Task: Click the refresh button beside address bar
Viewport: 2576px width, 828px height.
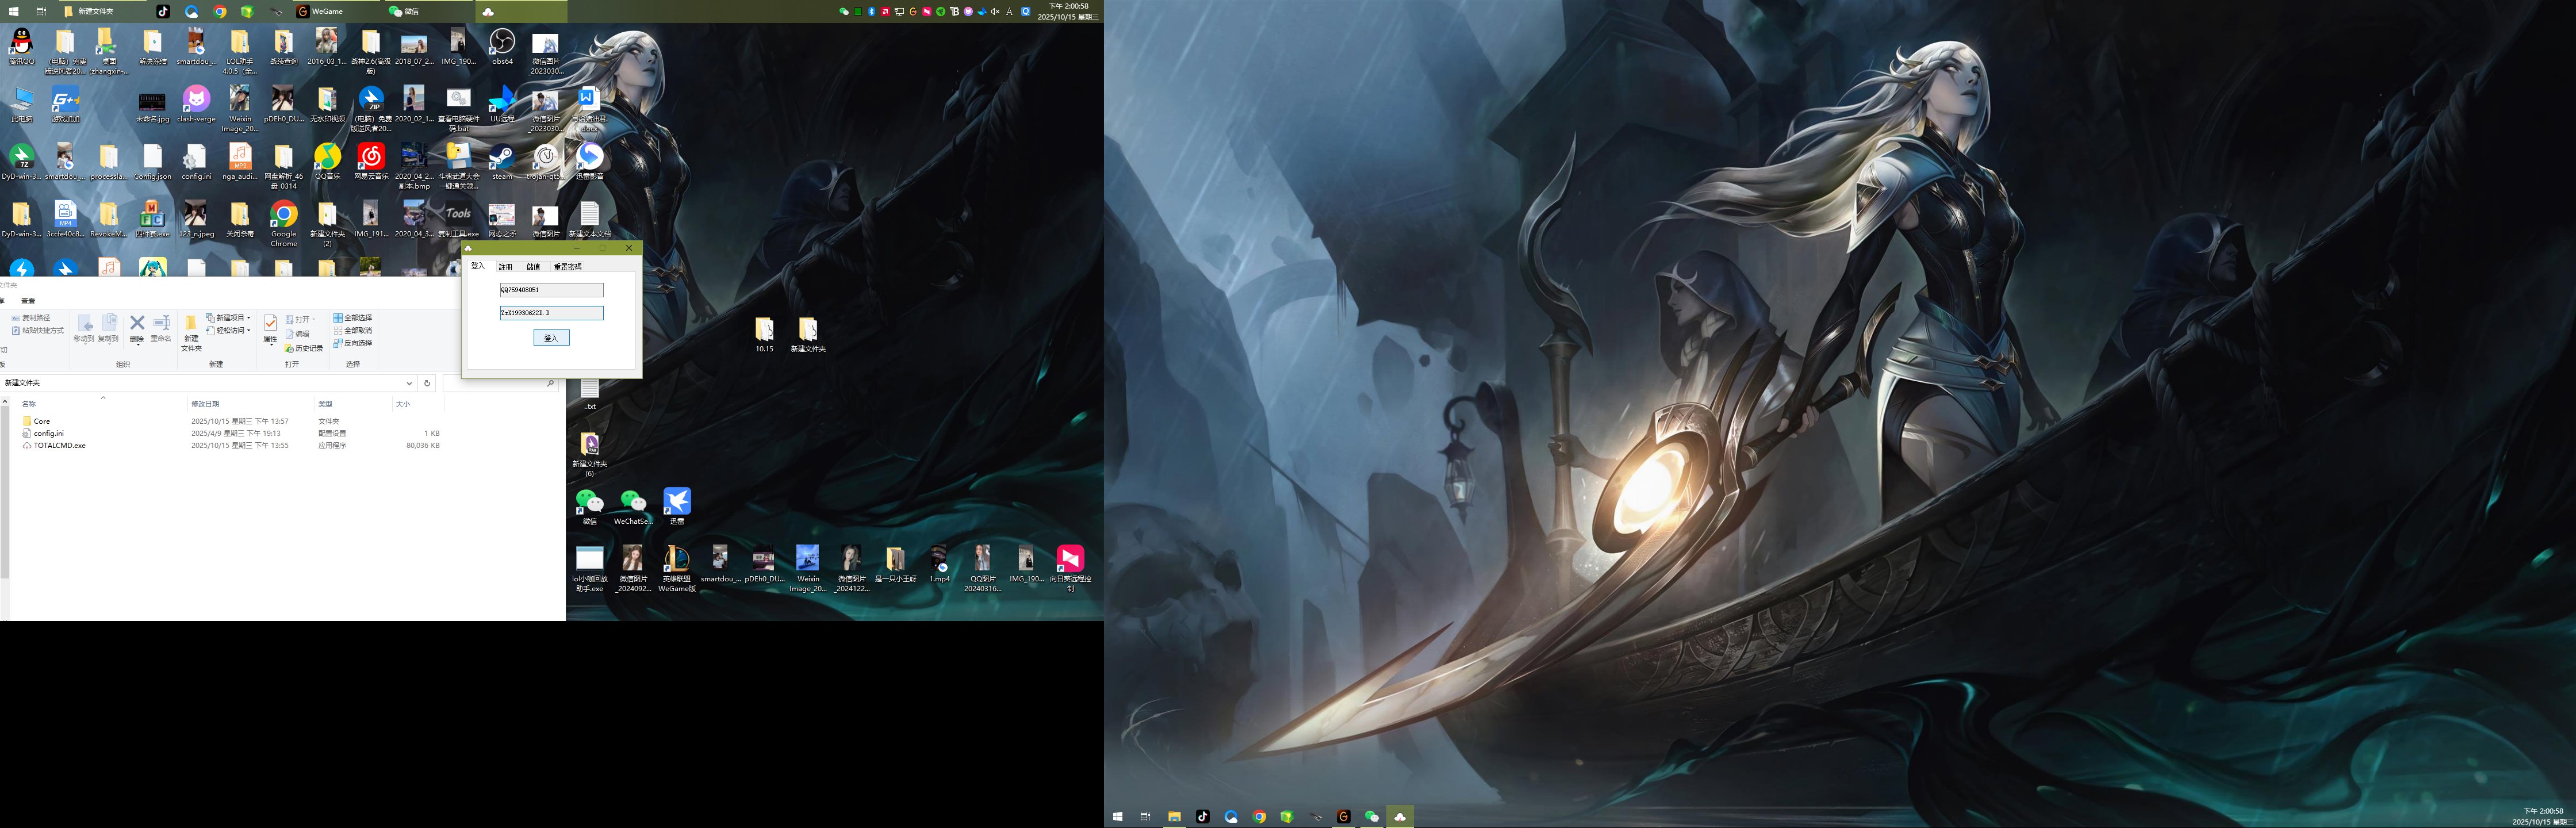Action: click(427, 383)
